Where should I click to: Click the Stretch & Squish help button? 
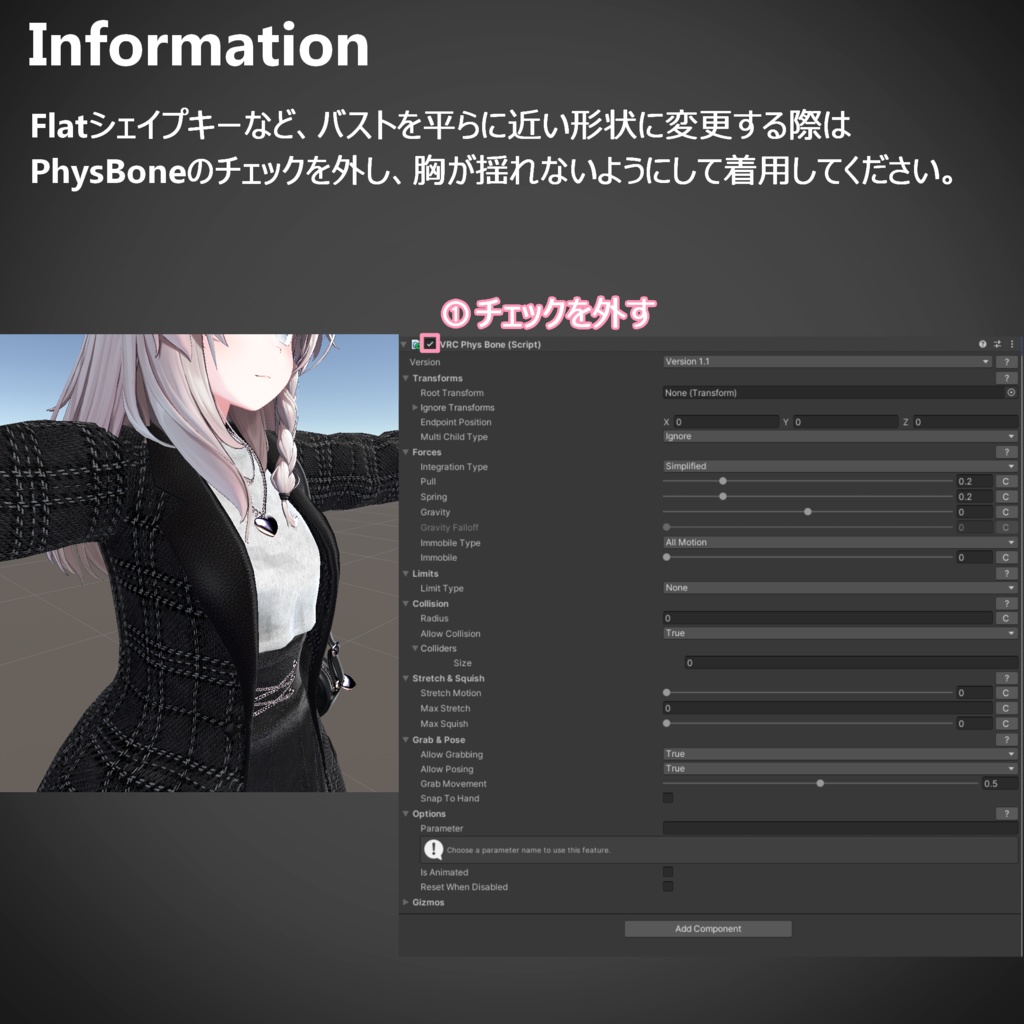click(1006, 679)
